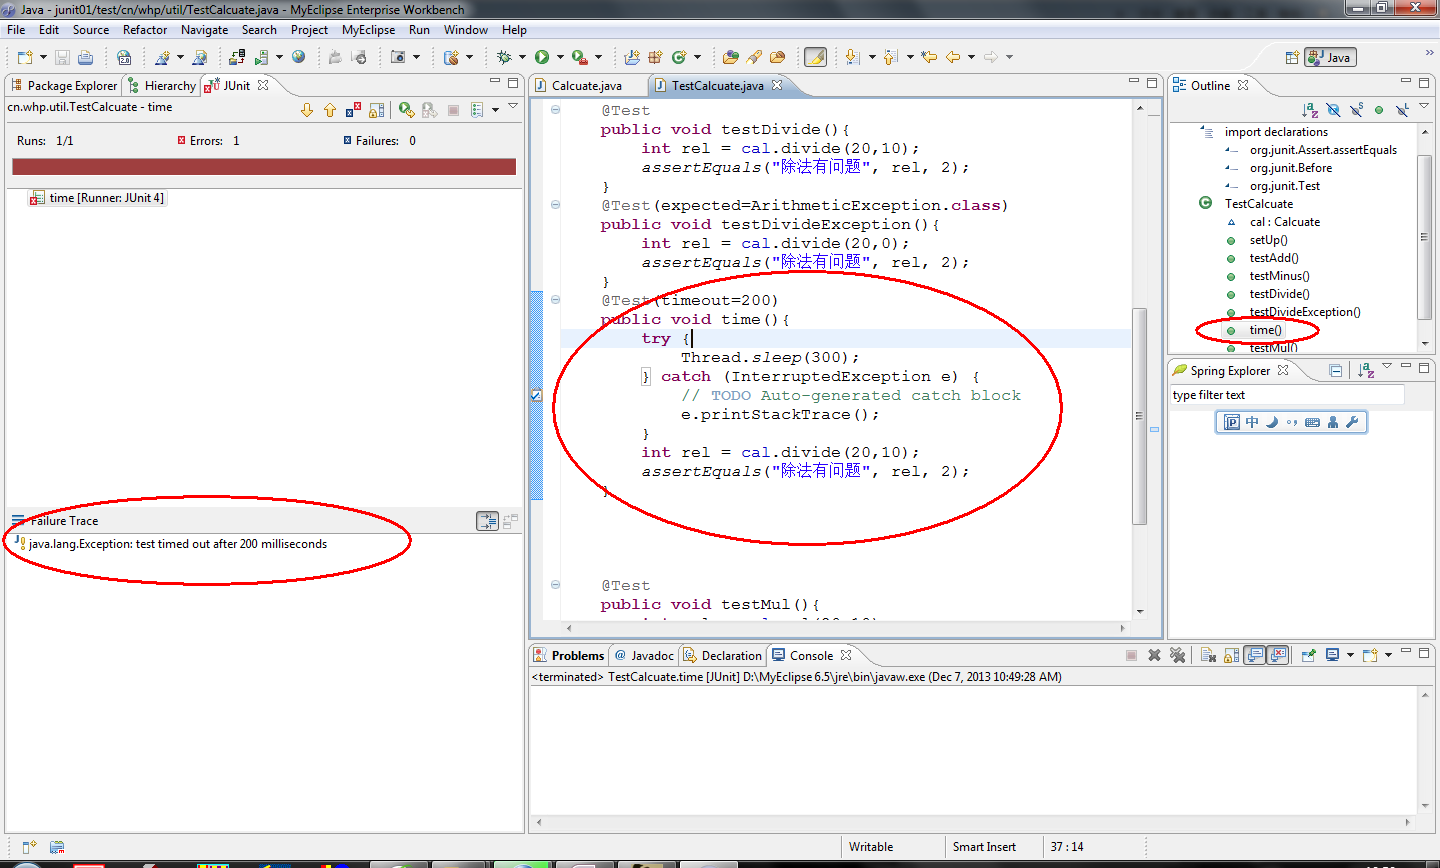Open the MyEclipse menu
This screenshot has height=868, width=1440.
pyautogui.click(x=368, y=30)
